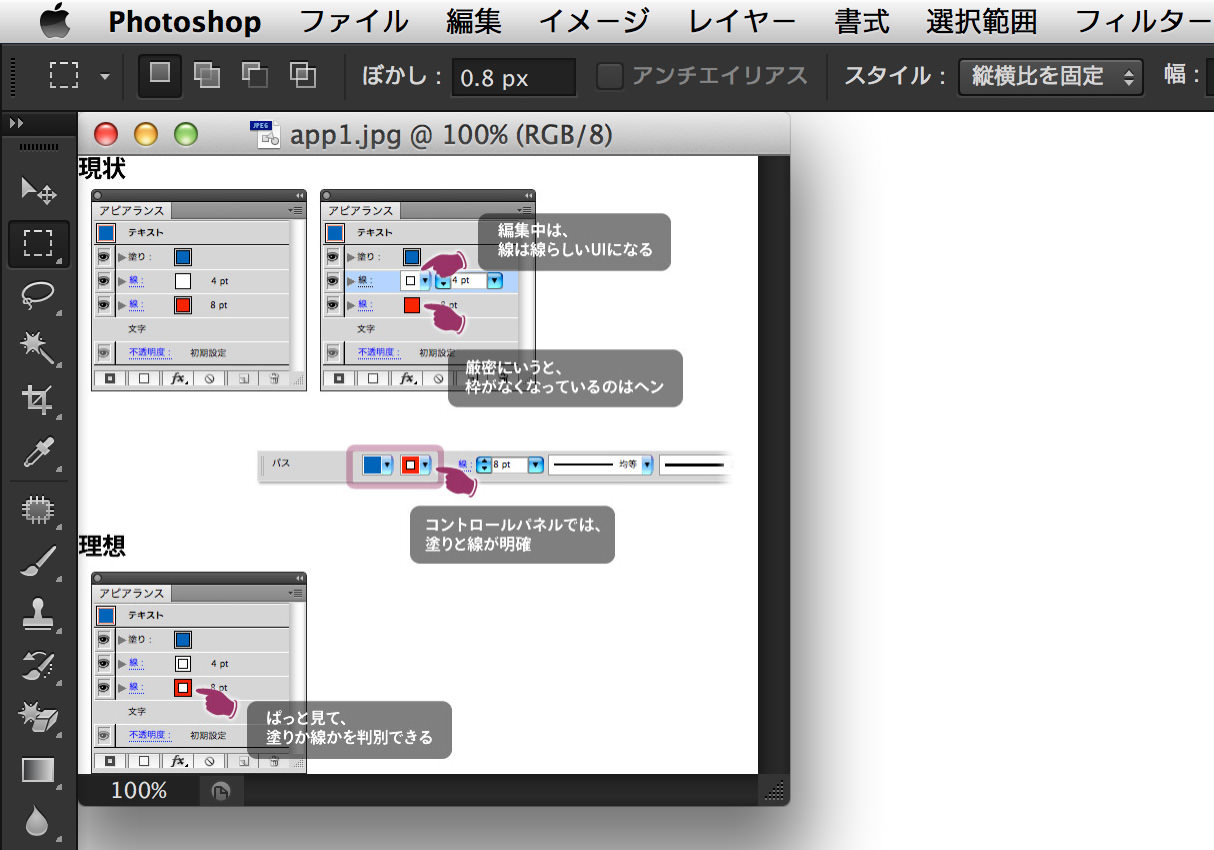The width and height of the screenshot is (1214, 850).
Task: Click the 100% zoom field in the status bar
Action: click(x=139, y=791)
